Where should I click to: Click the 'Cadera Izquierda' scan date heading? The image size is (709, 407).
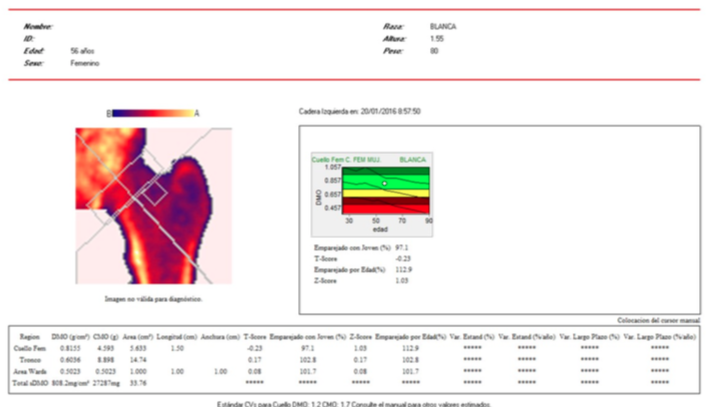click(x=360, y=112)
